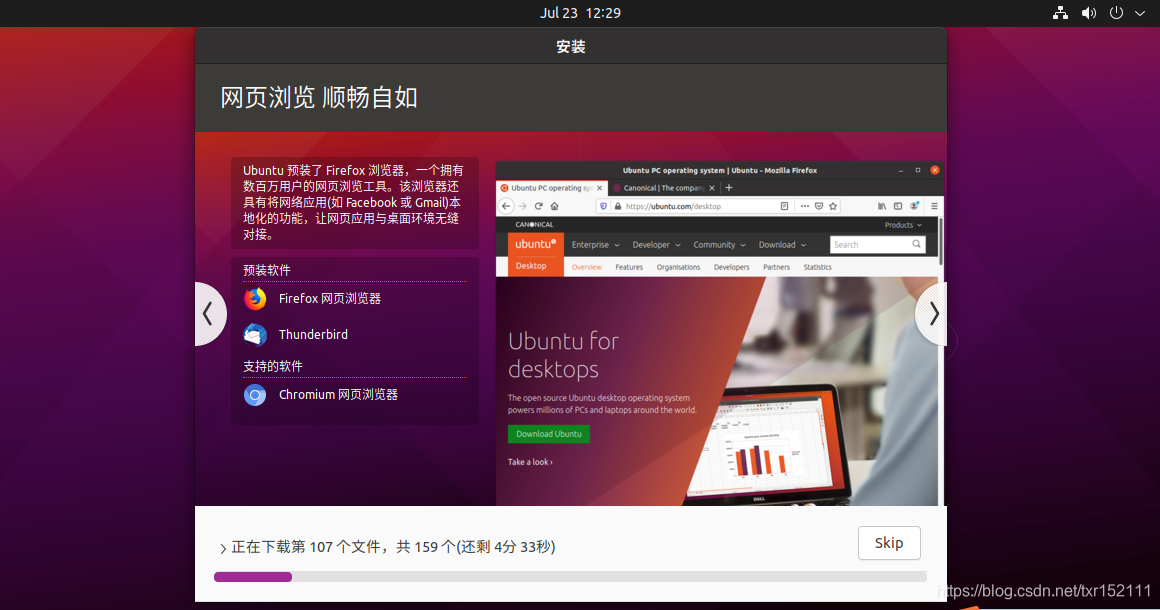Open the Firefox library icon

click(x=882, y=206)
